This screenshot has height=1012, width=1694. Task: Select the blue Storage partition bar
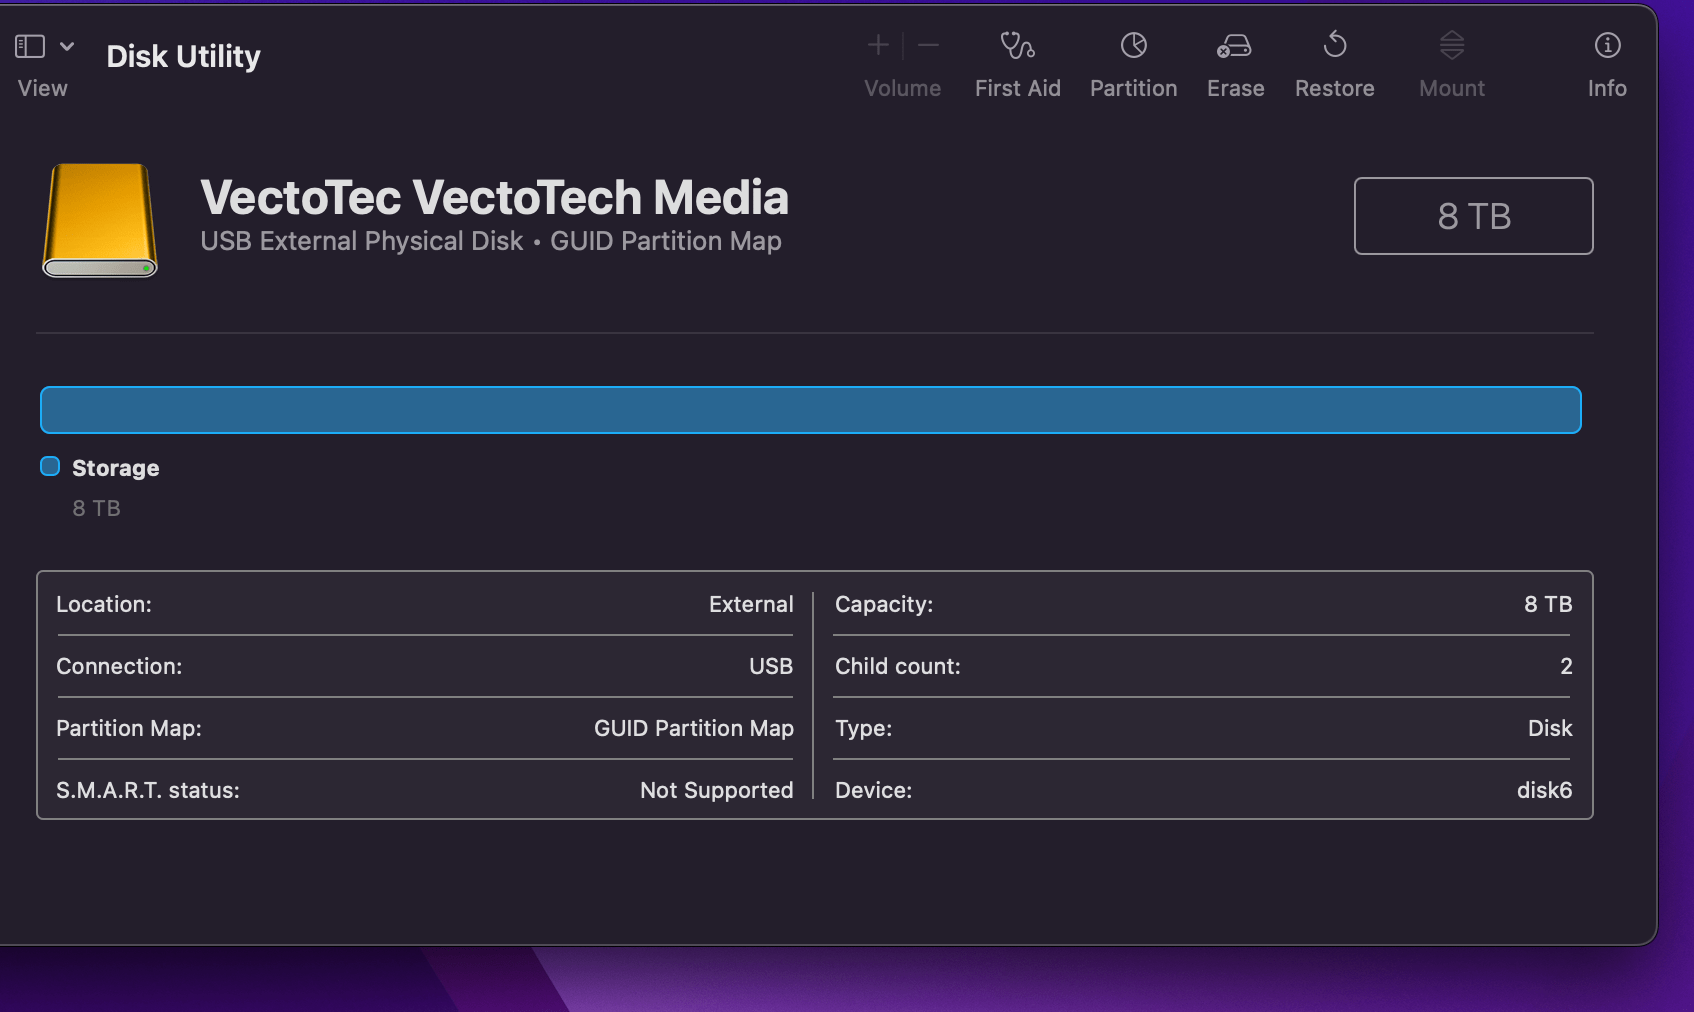(x=810, y=410)
